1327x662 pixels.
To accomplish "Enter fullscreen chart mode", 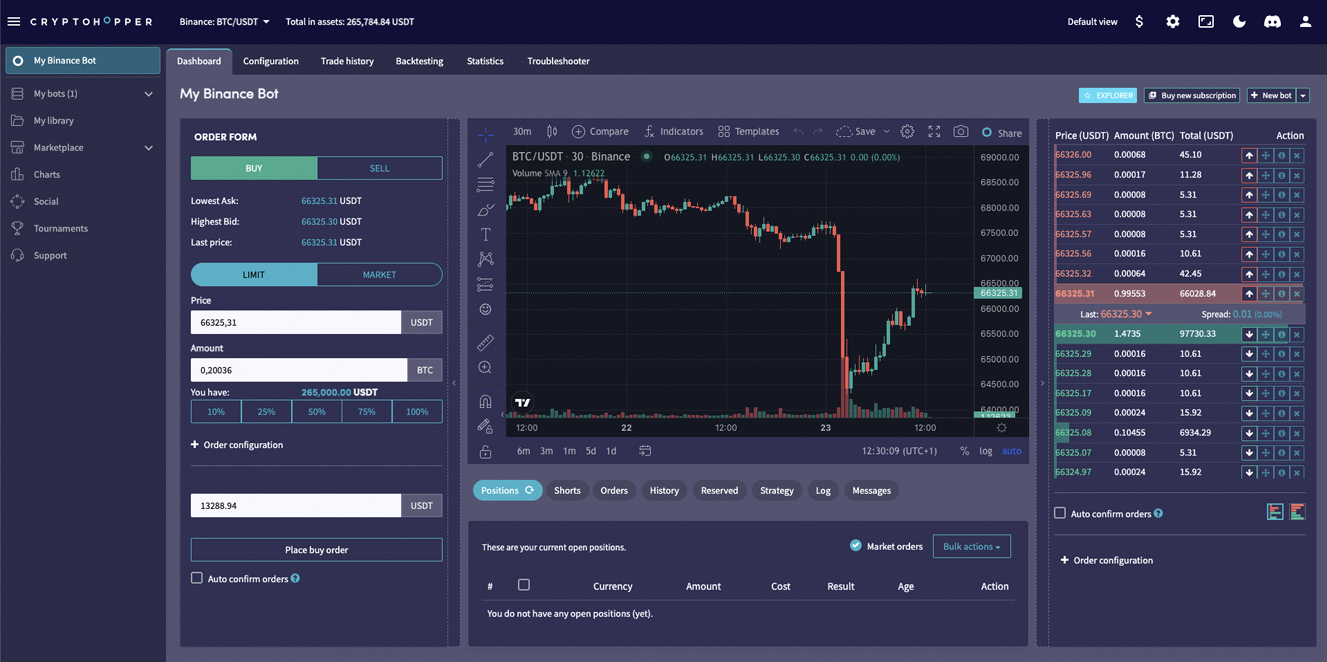I will click(x=934, y=132).
